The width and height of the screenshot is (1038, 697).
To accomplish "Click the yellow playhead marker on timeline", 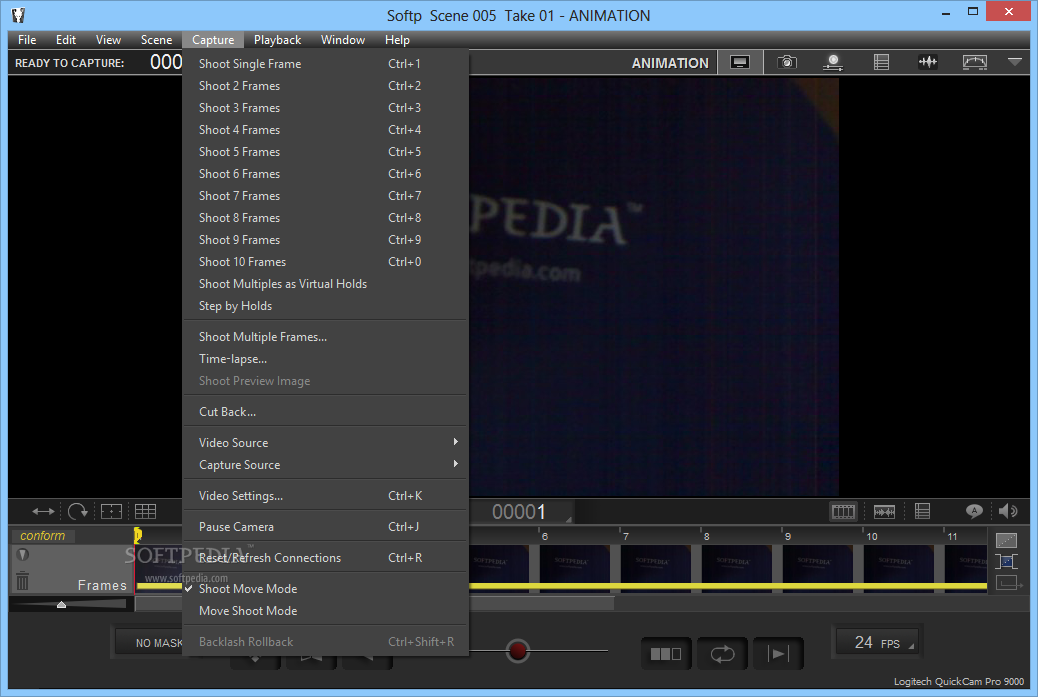I will coord(138,535).
